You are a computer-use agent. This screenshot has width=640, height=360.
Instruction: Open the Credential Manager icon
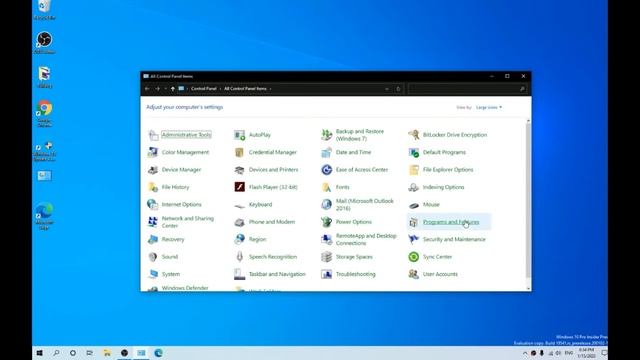click(240, 152)
